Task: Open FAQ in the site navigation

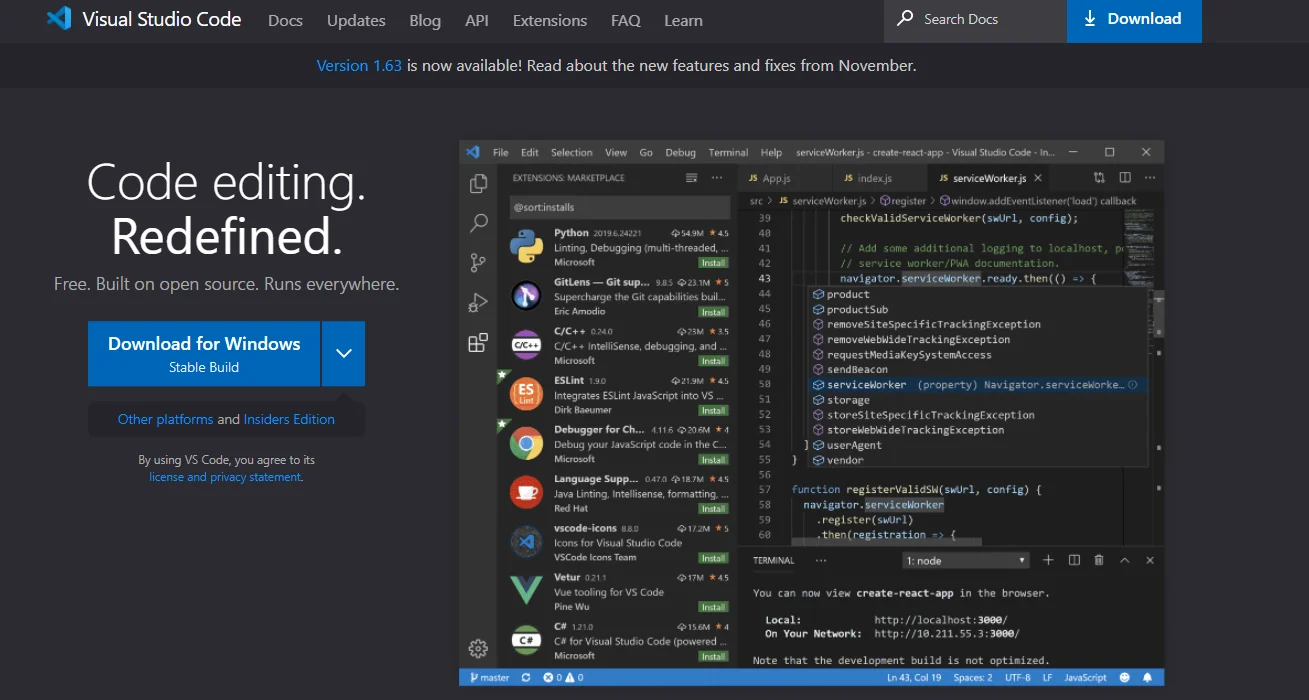Action: point(626,20)
